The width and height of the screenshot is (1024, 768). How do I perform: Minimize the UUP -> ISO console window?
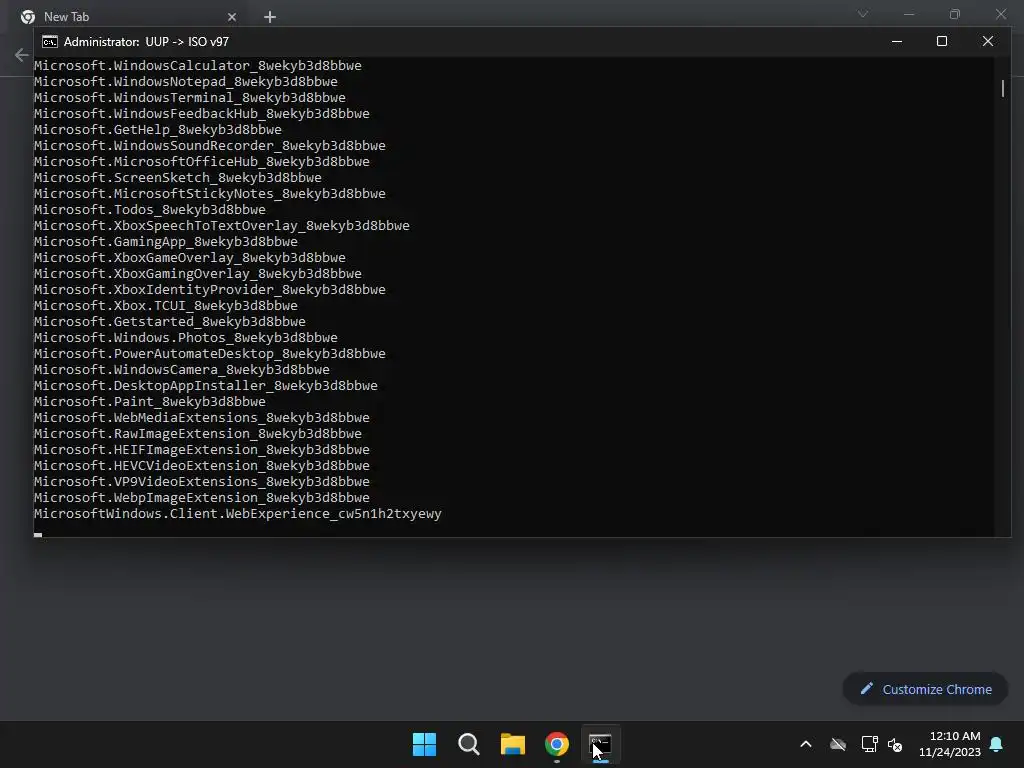tap(897, 41)
